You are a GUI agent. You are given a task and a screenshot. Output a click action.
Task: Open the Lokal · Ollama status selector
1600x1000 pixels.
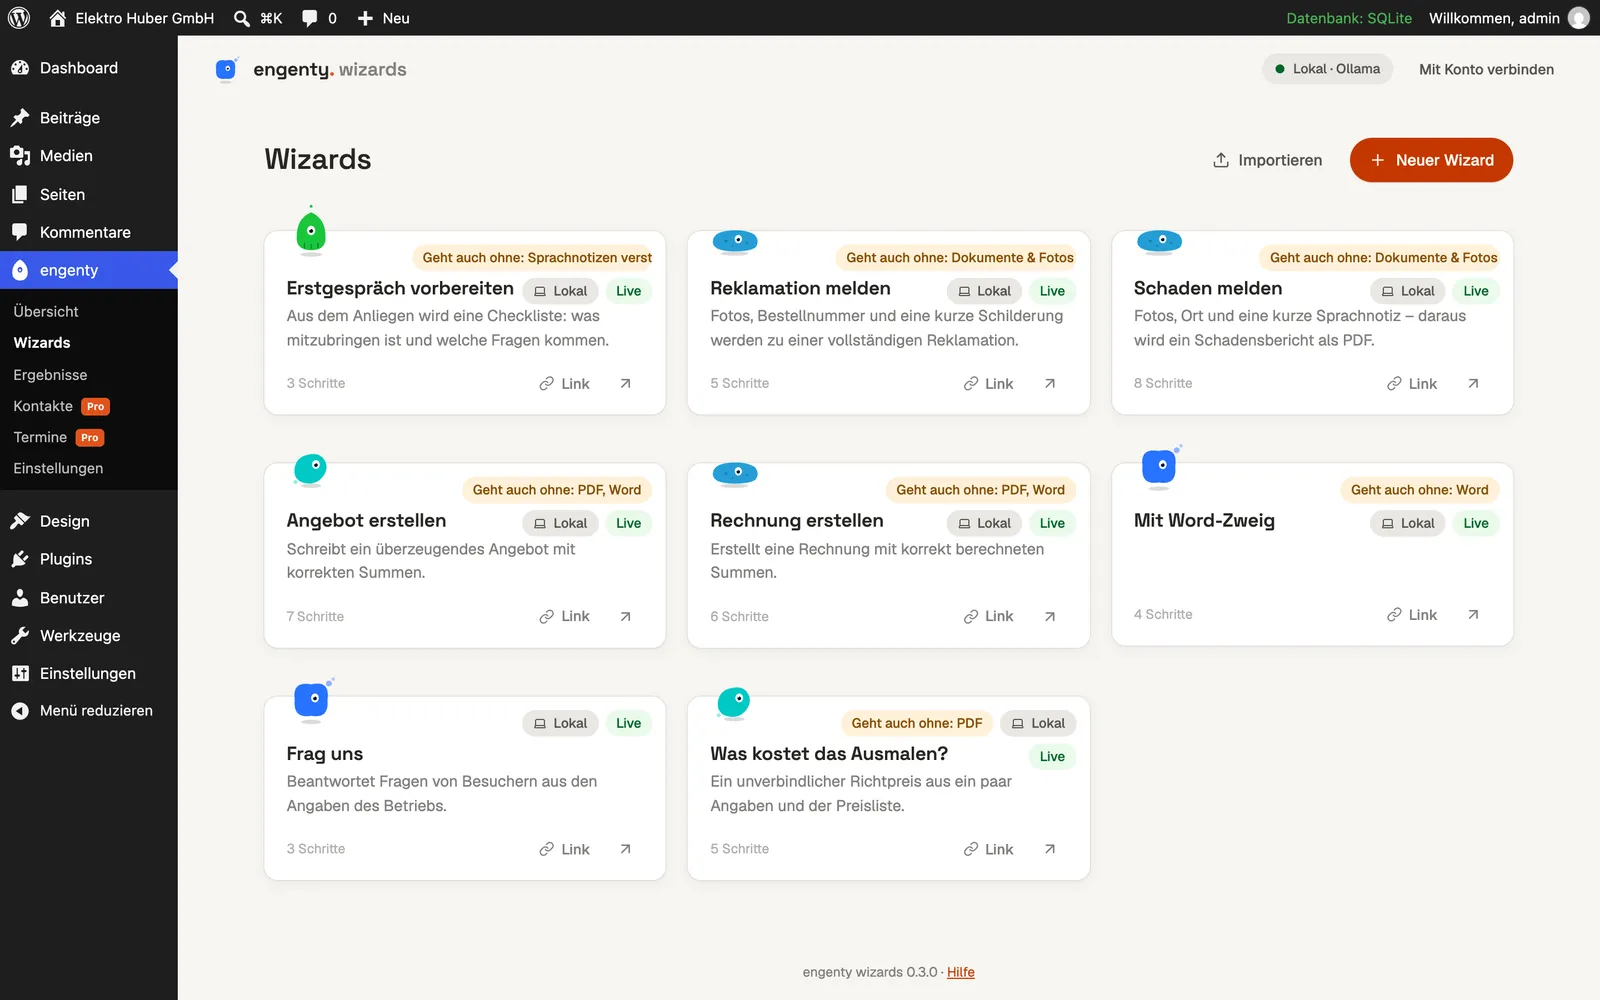pos(1327,69)
